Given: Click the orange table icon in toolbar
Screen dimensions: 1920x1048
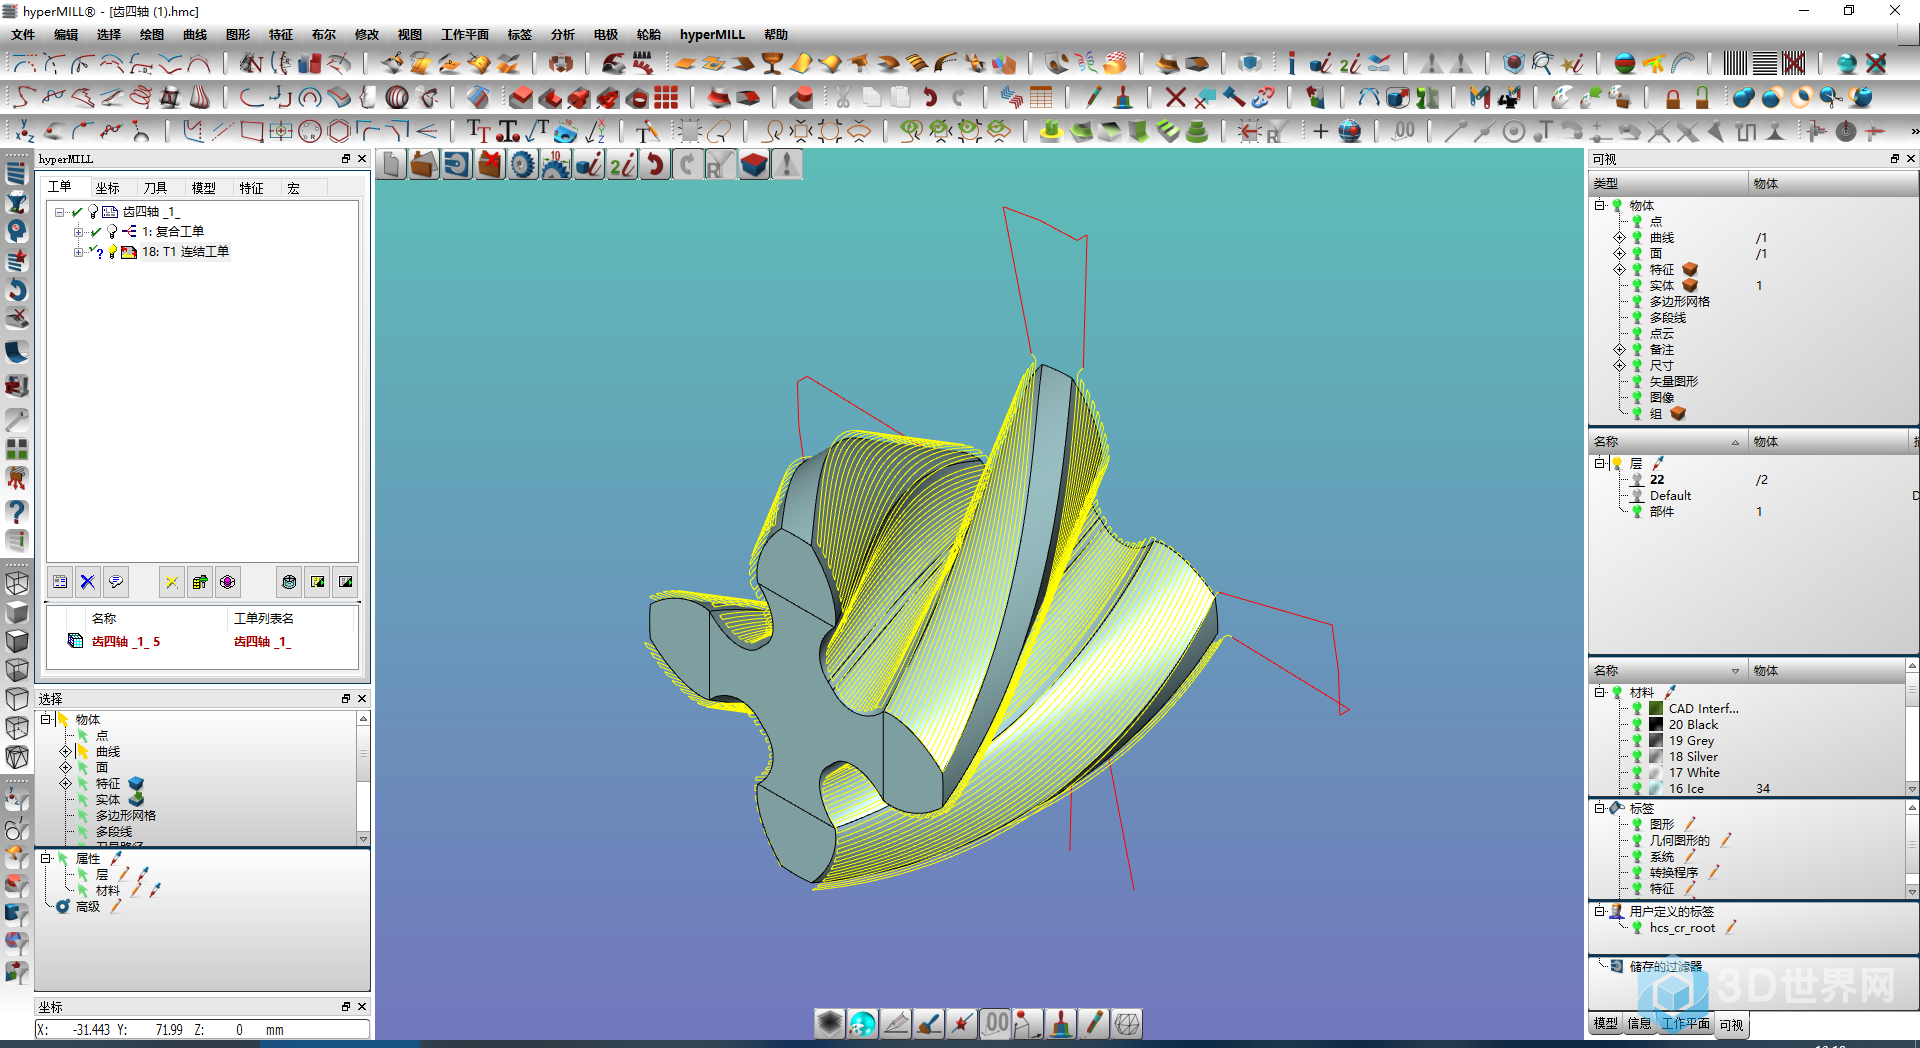Looking at the screenshot, I should (x=1041, y=97).
